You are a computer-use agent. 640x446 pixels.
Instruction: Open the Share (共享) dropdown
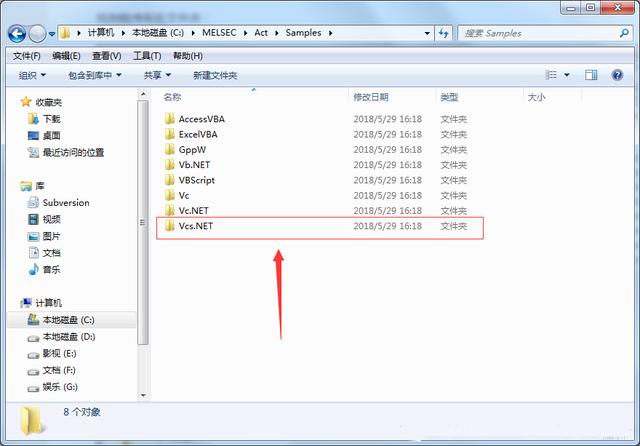[156, 75]
